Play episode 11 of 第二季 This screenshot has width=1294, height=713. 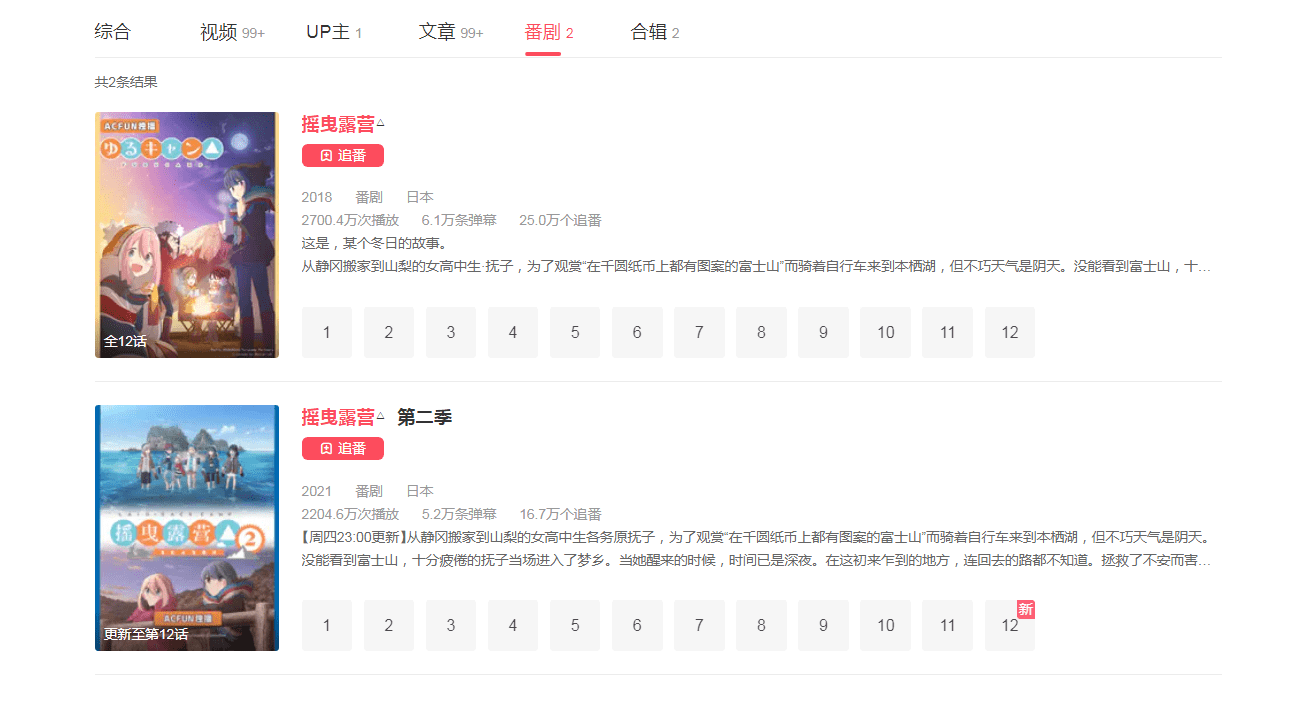click(x=948, y=625)
